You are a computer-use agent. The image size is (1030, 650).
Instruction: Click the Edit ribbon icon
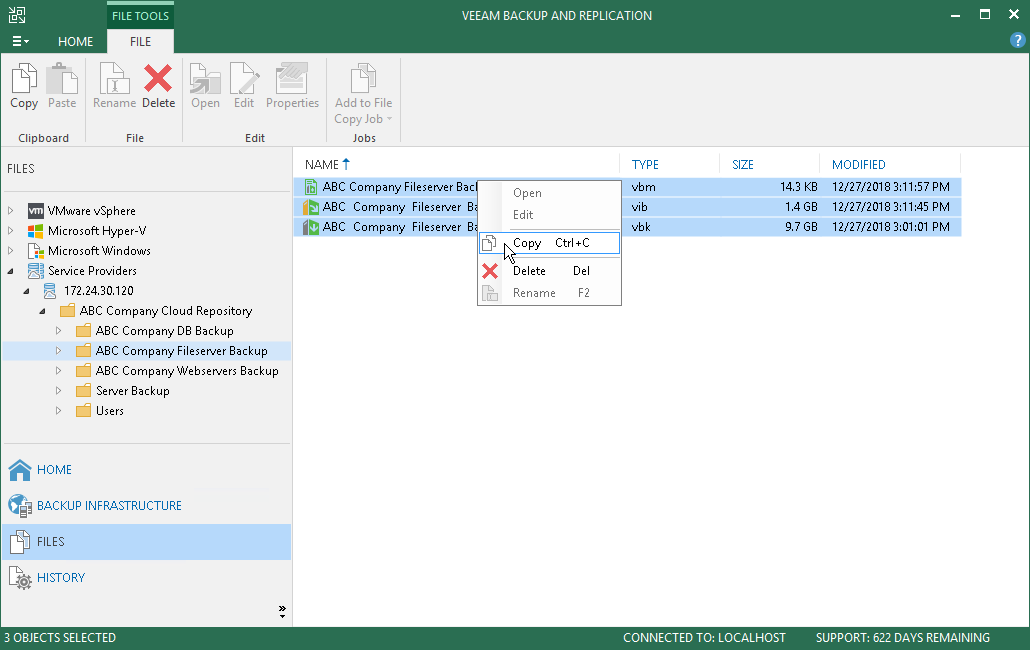pos(244,79)
